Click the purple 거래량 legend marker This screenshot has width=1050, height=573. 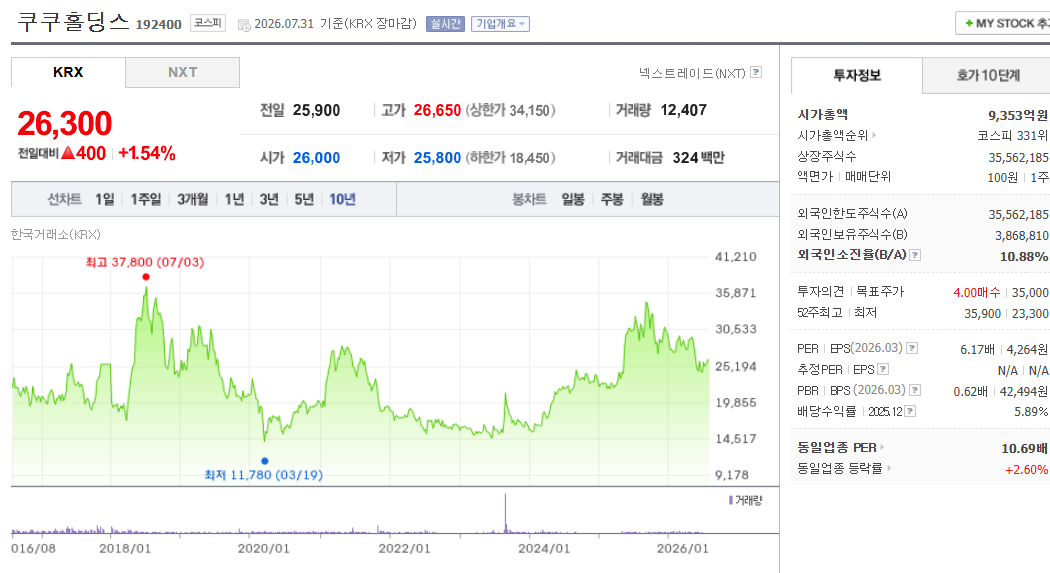click(x=731, y=500)
